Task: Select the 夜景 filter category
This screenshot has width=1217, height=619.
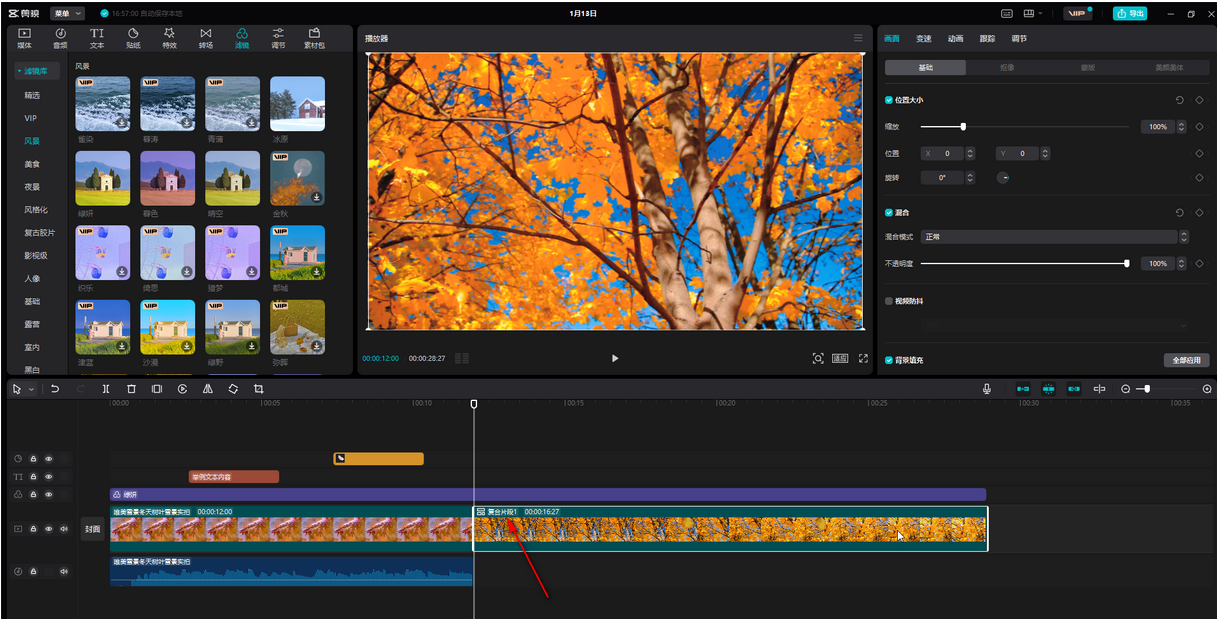Action: point(32,187)
